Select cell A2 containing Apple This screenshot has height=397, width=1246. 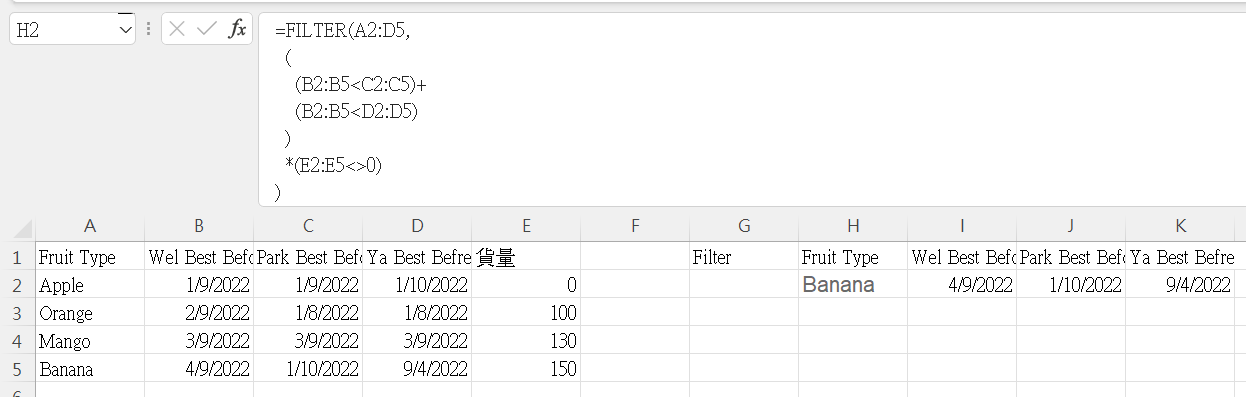click(90, 285)
